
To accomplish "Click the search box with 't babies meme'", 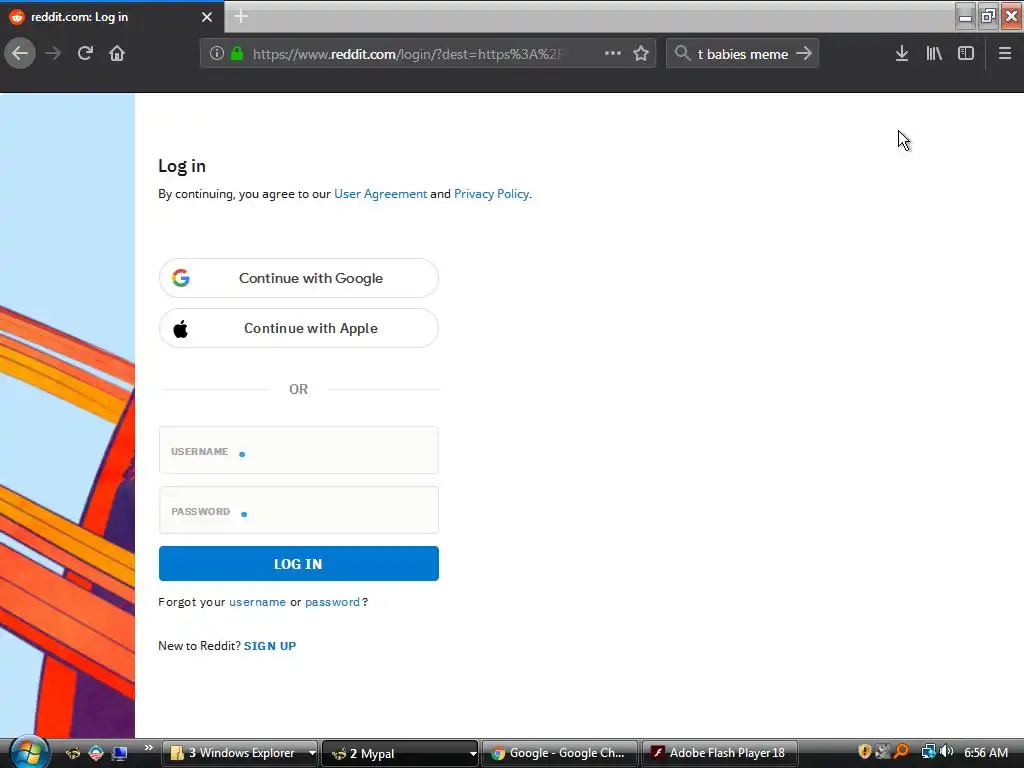I will coord(743,54).
